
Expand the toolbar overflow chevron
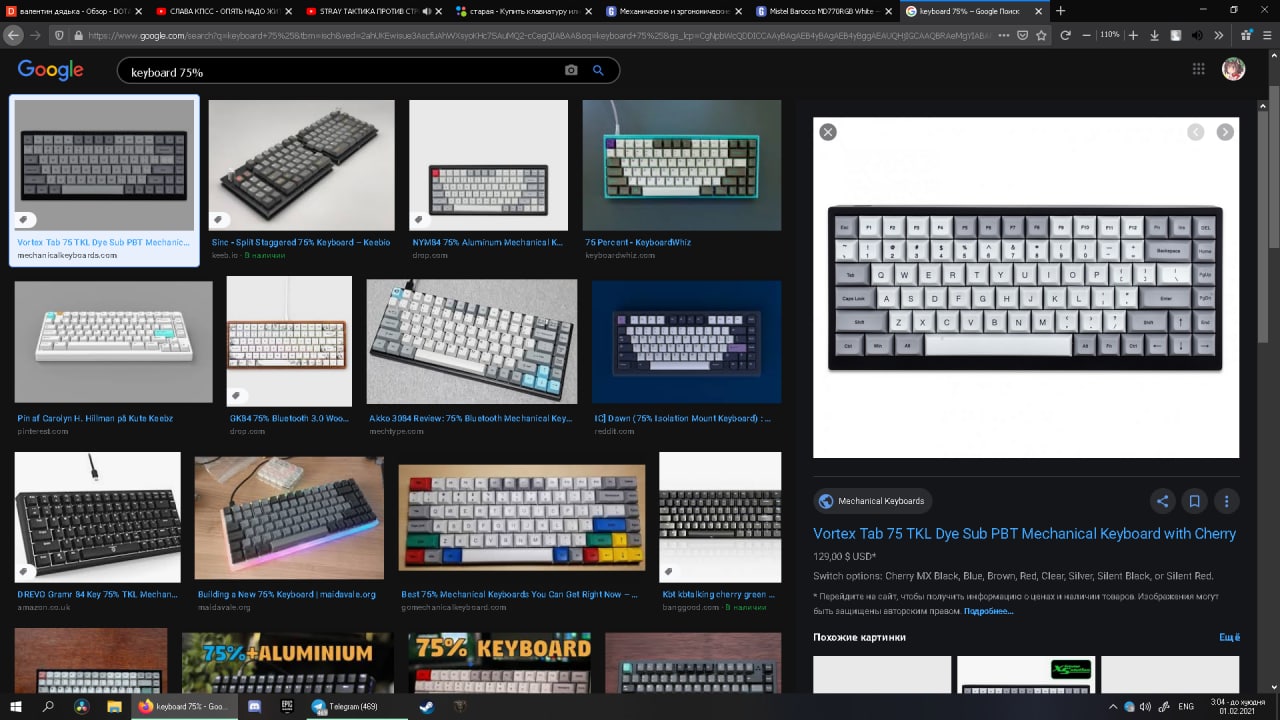1219,35
